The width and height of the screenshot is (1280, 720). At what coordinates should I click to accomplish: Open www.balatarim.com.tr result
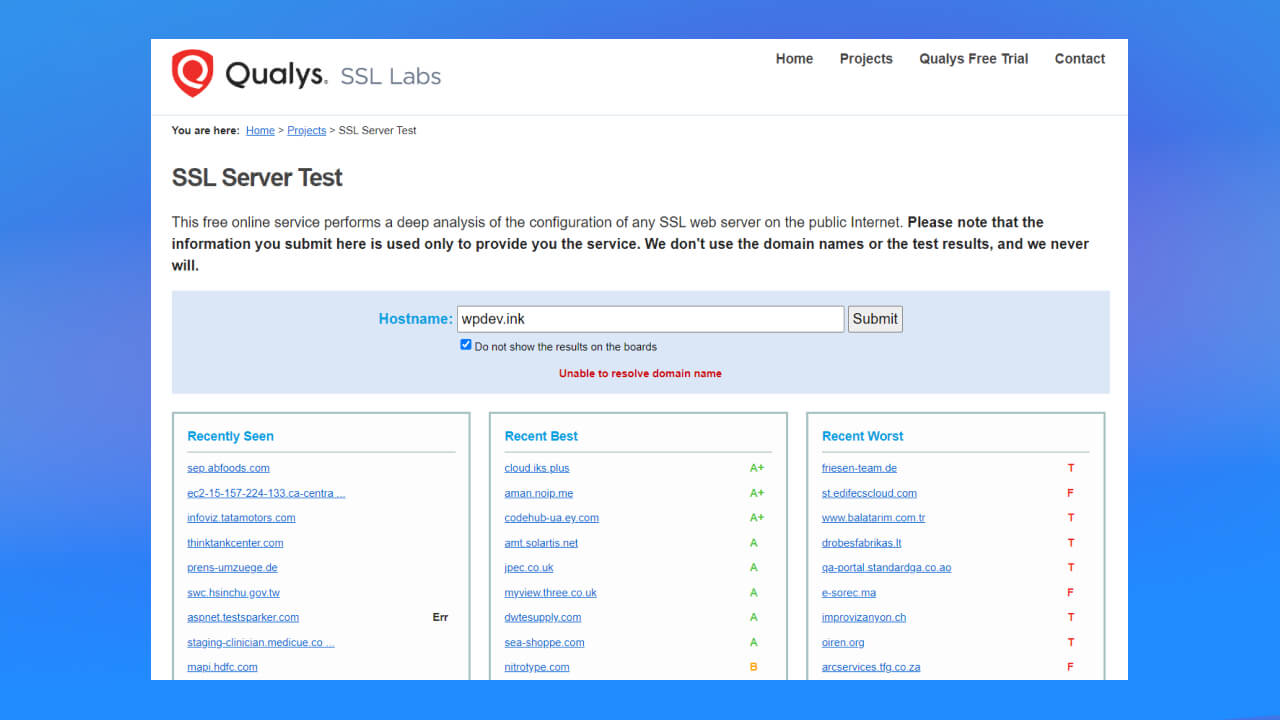873,518
